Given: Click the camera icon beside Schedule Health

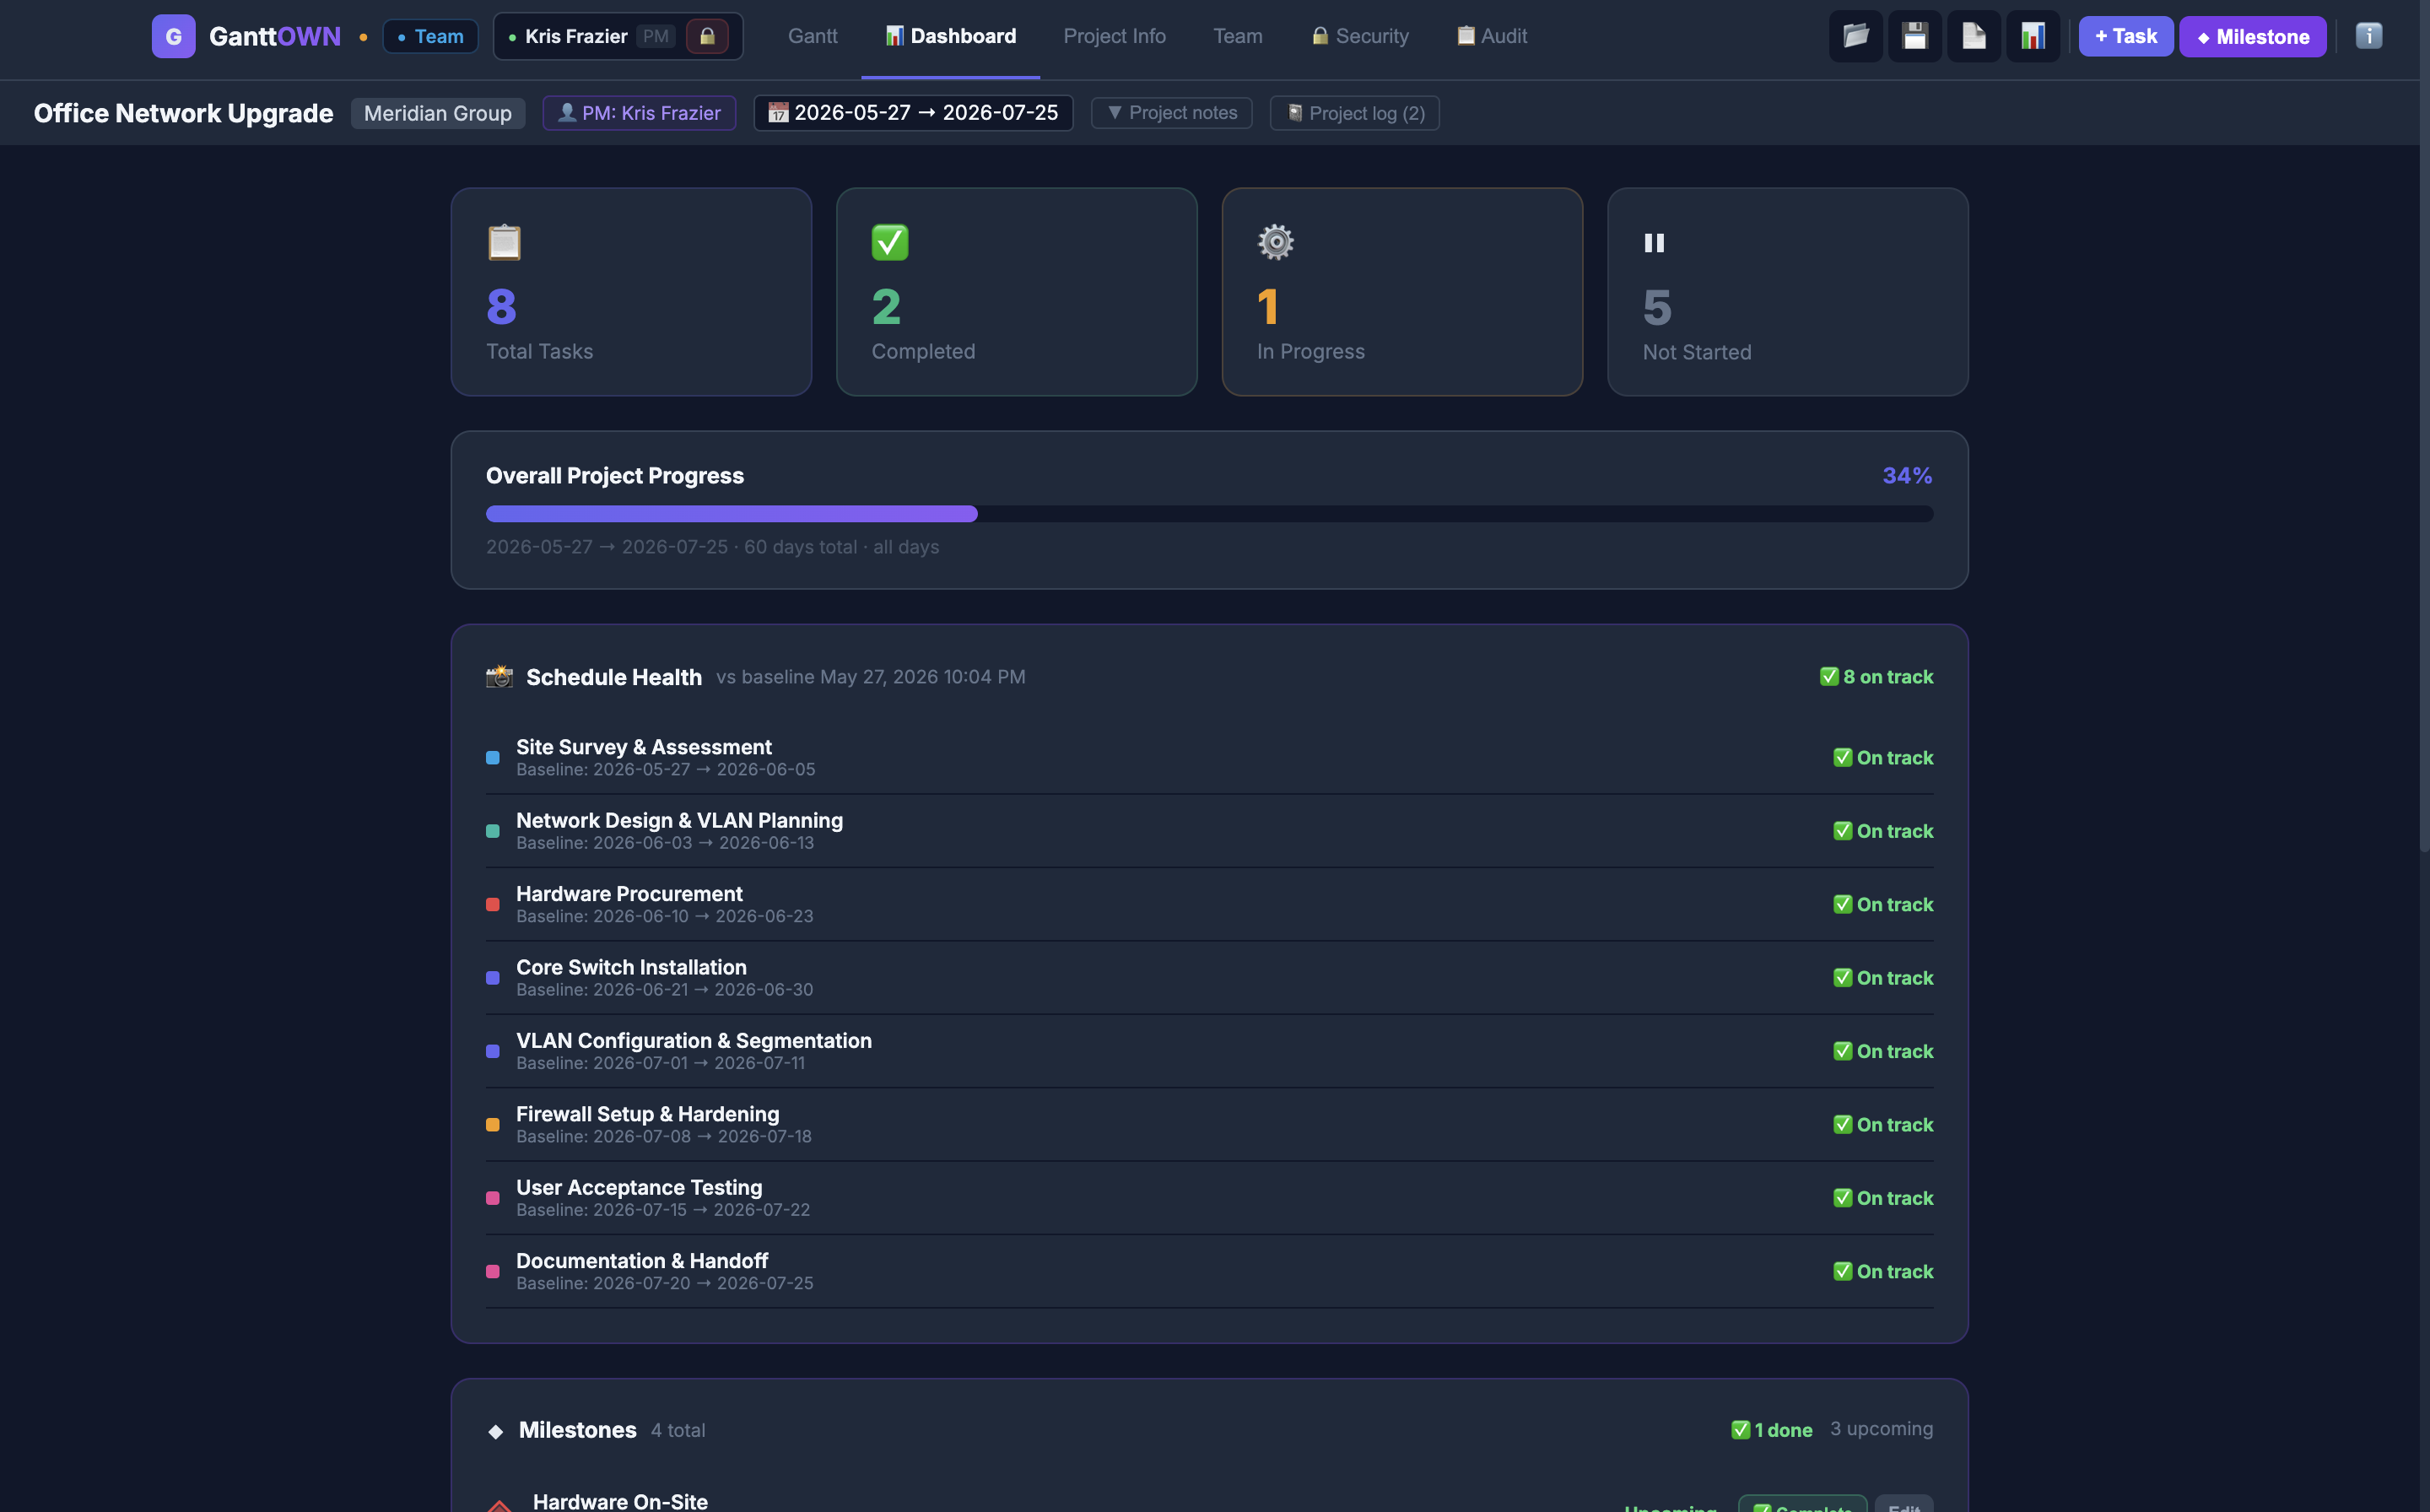Looking at the screenshot, I should point(499,677).
